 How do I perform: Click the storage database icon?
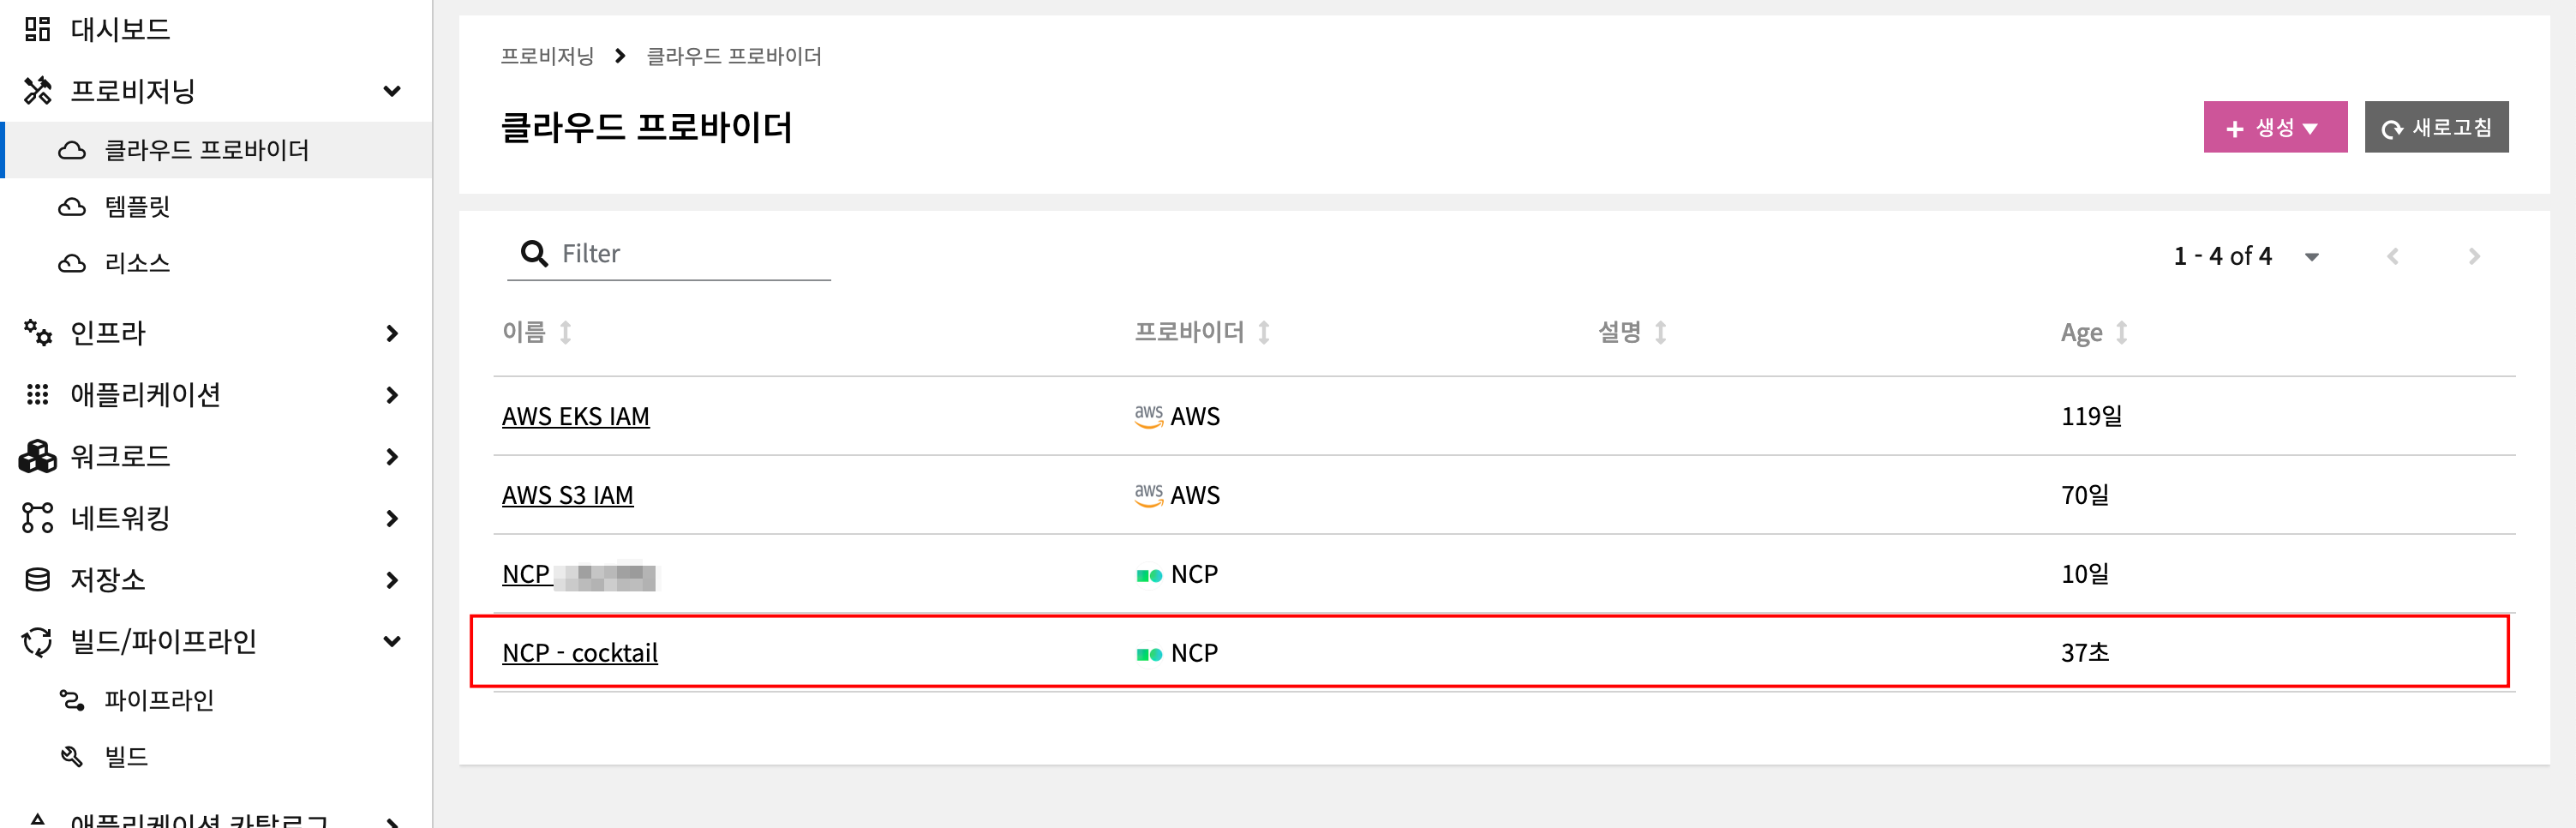click(x=37, y=580)
